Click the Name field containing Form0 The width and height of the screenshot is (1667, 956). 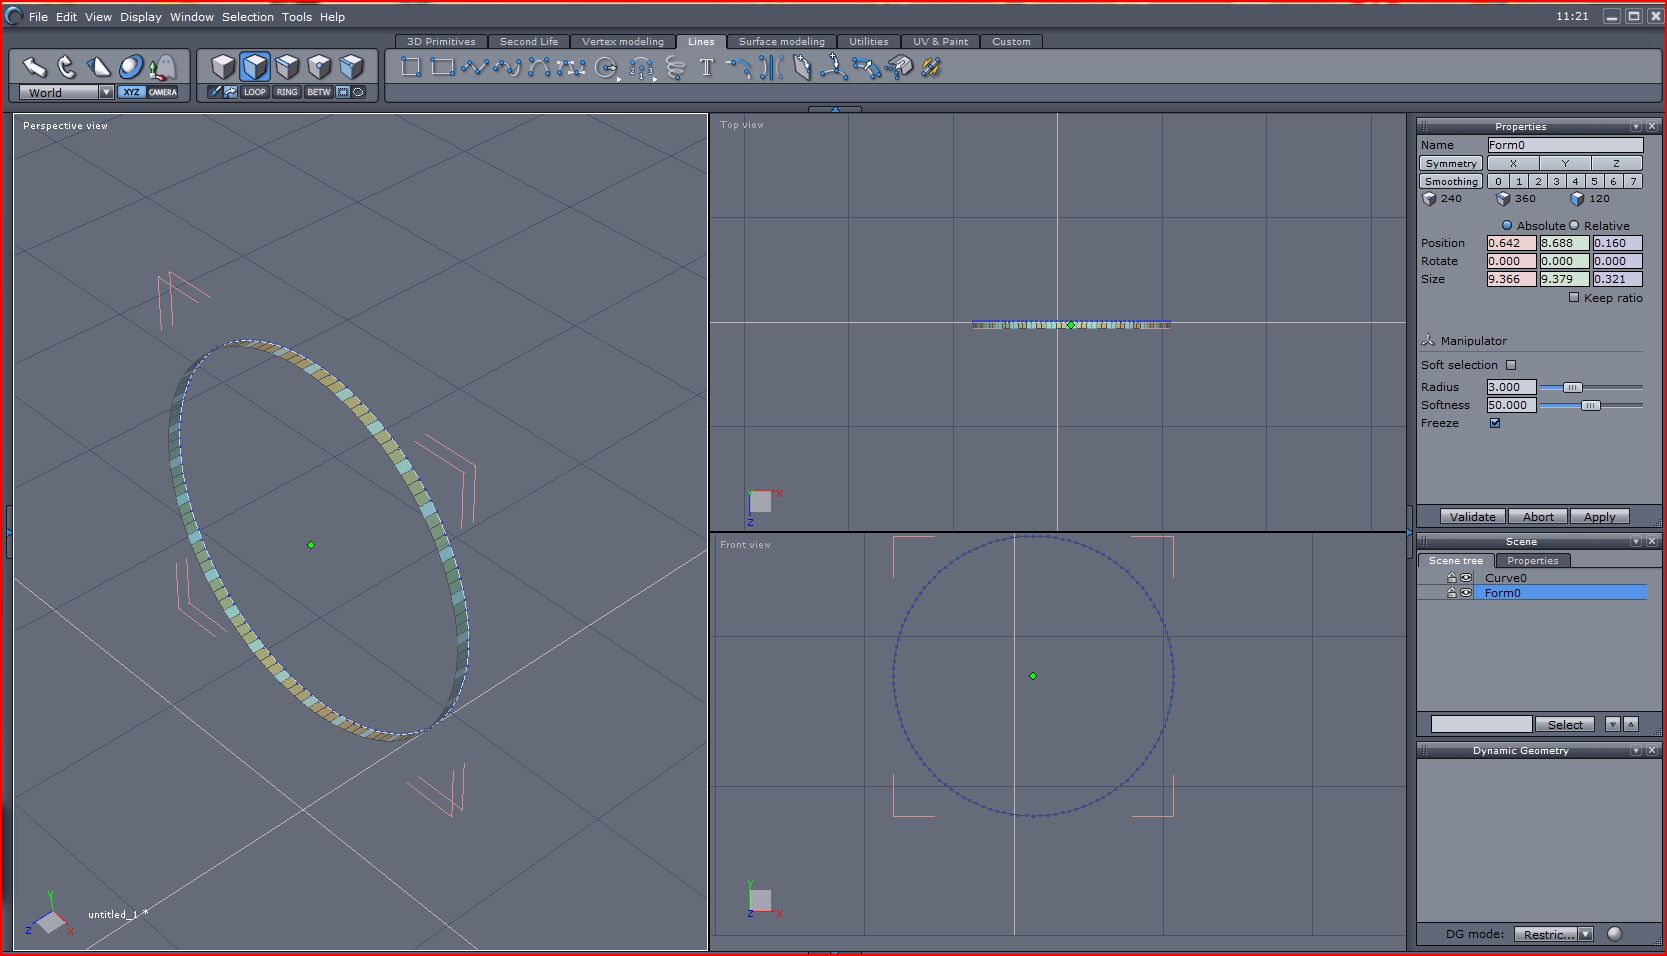click(x=1565, y=145)
